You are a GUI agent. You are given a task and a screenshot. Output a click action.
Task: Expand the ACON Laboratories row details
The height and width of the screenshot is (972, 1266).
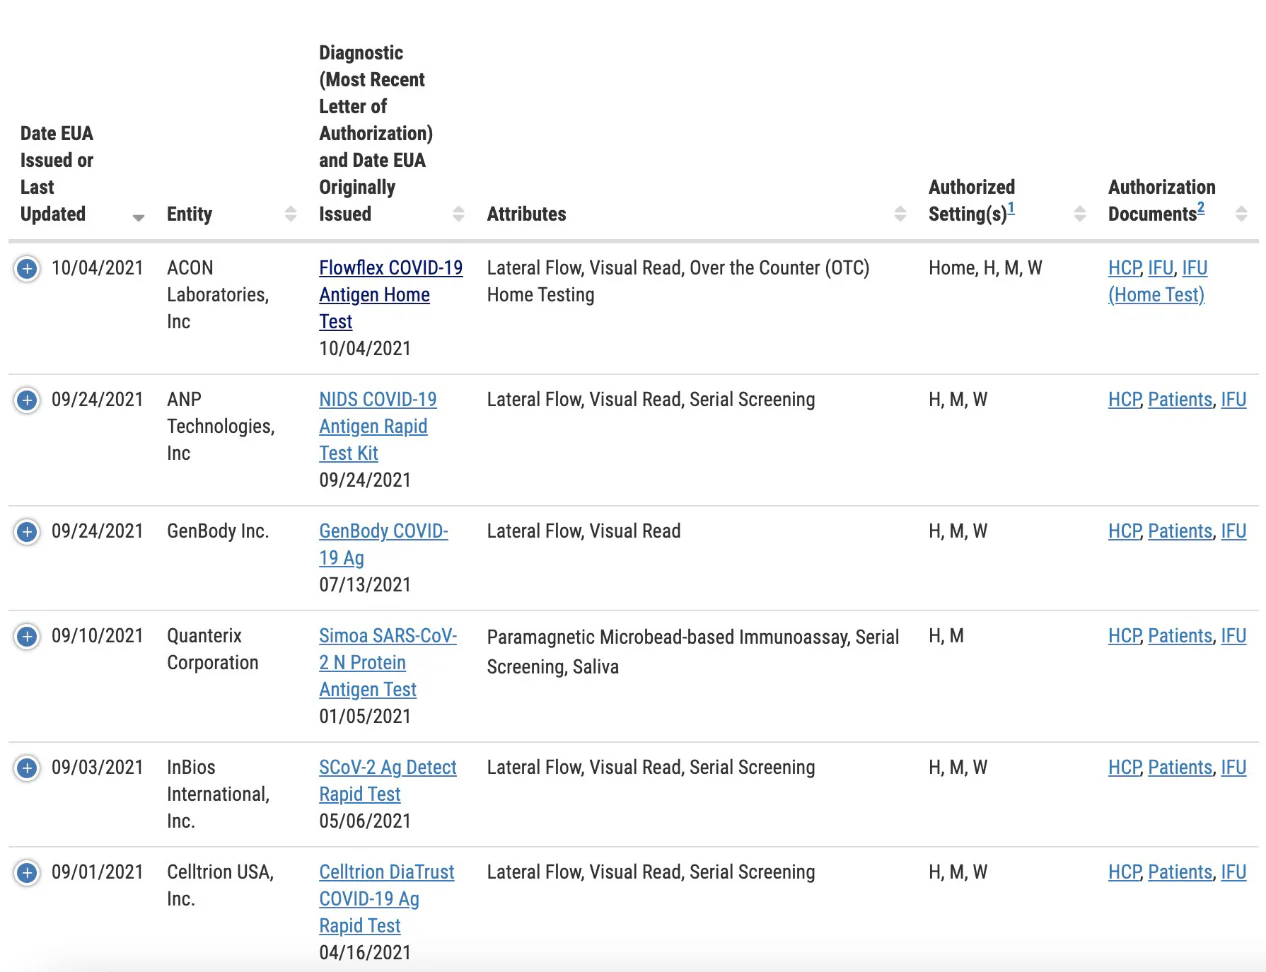(27, 268)
